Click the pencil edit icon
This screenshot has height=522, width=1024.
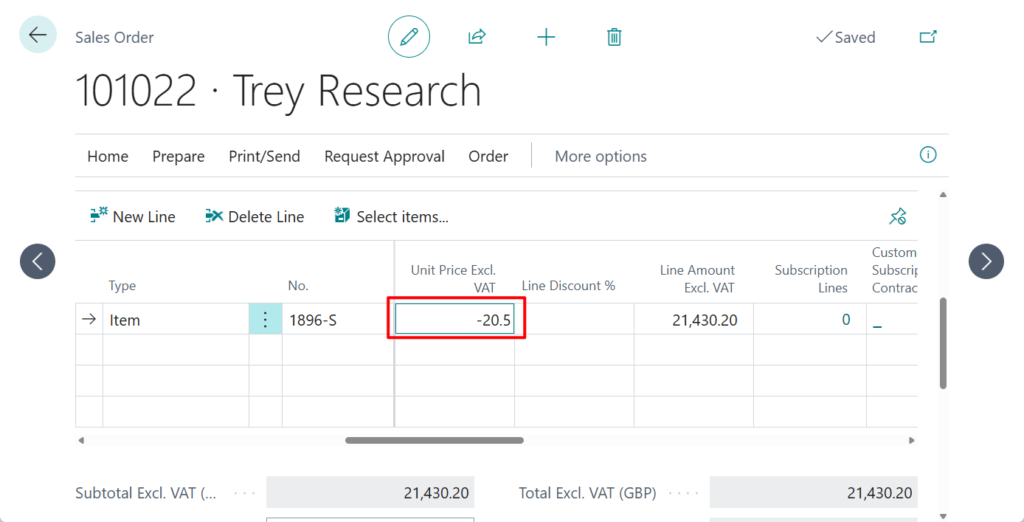tap(408, 37)
